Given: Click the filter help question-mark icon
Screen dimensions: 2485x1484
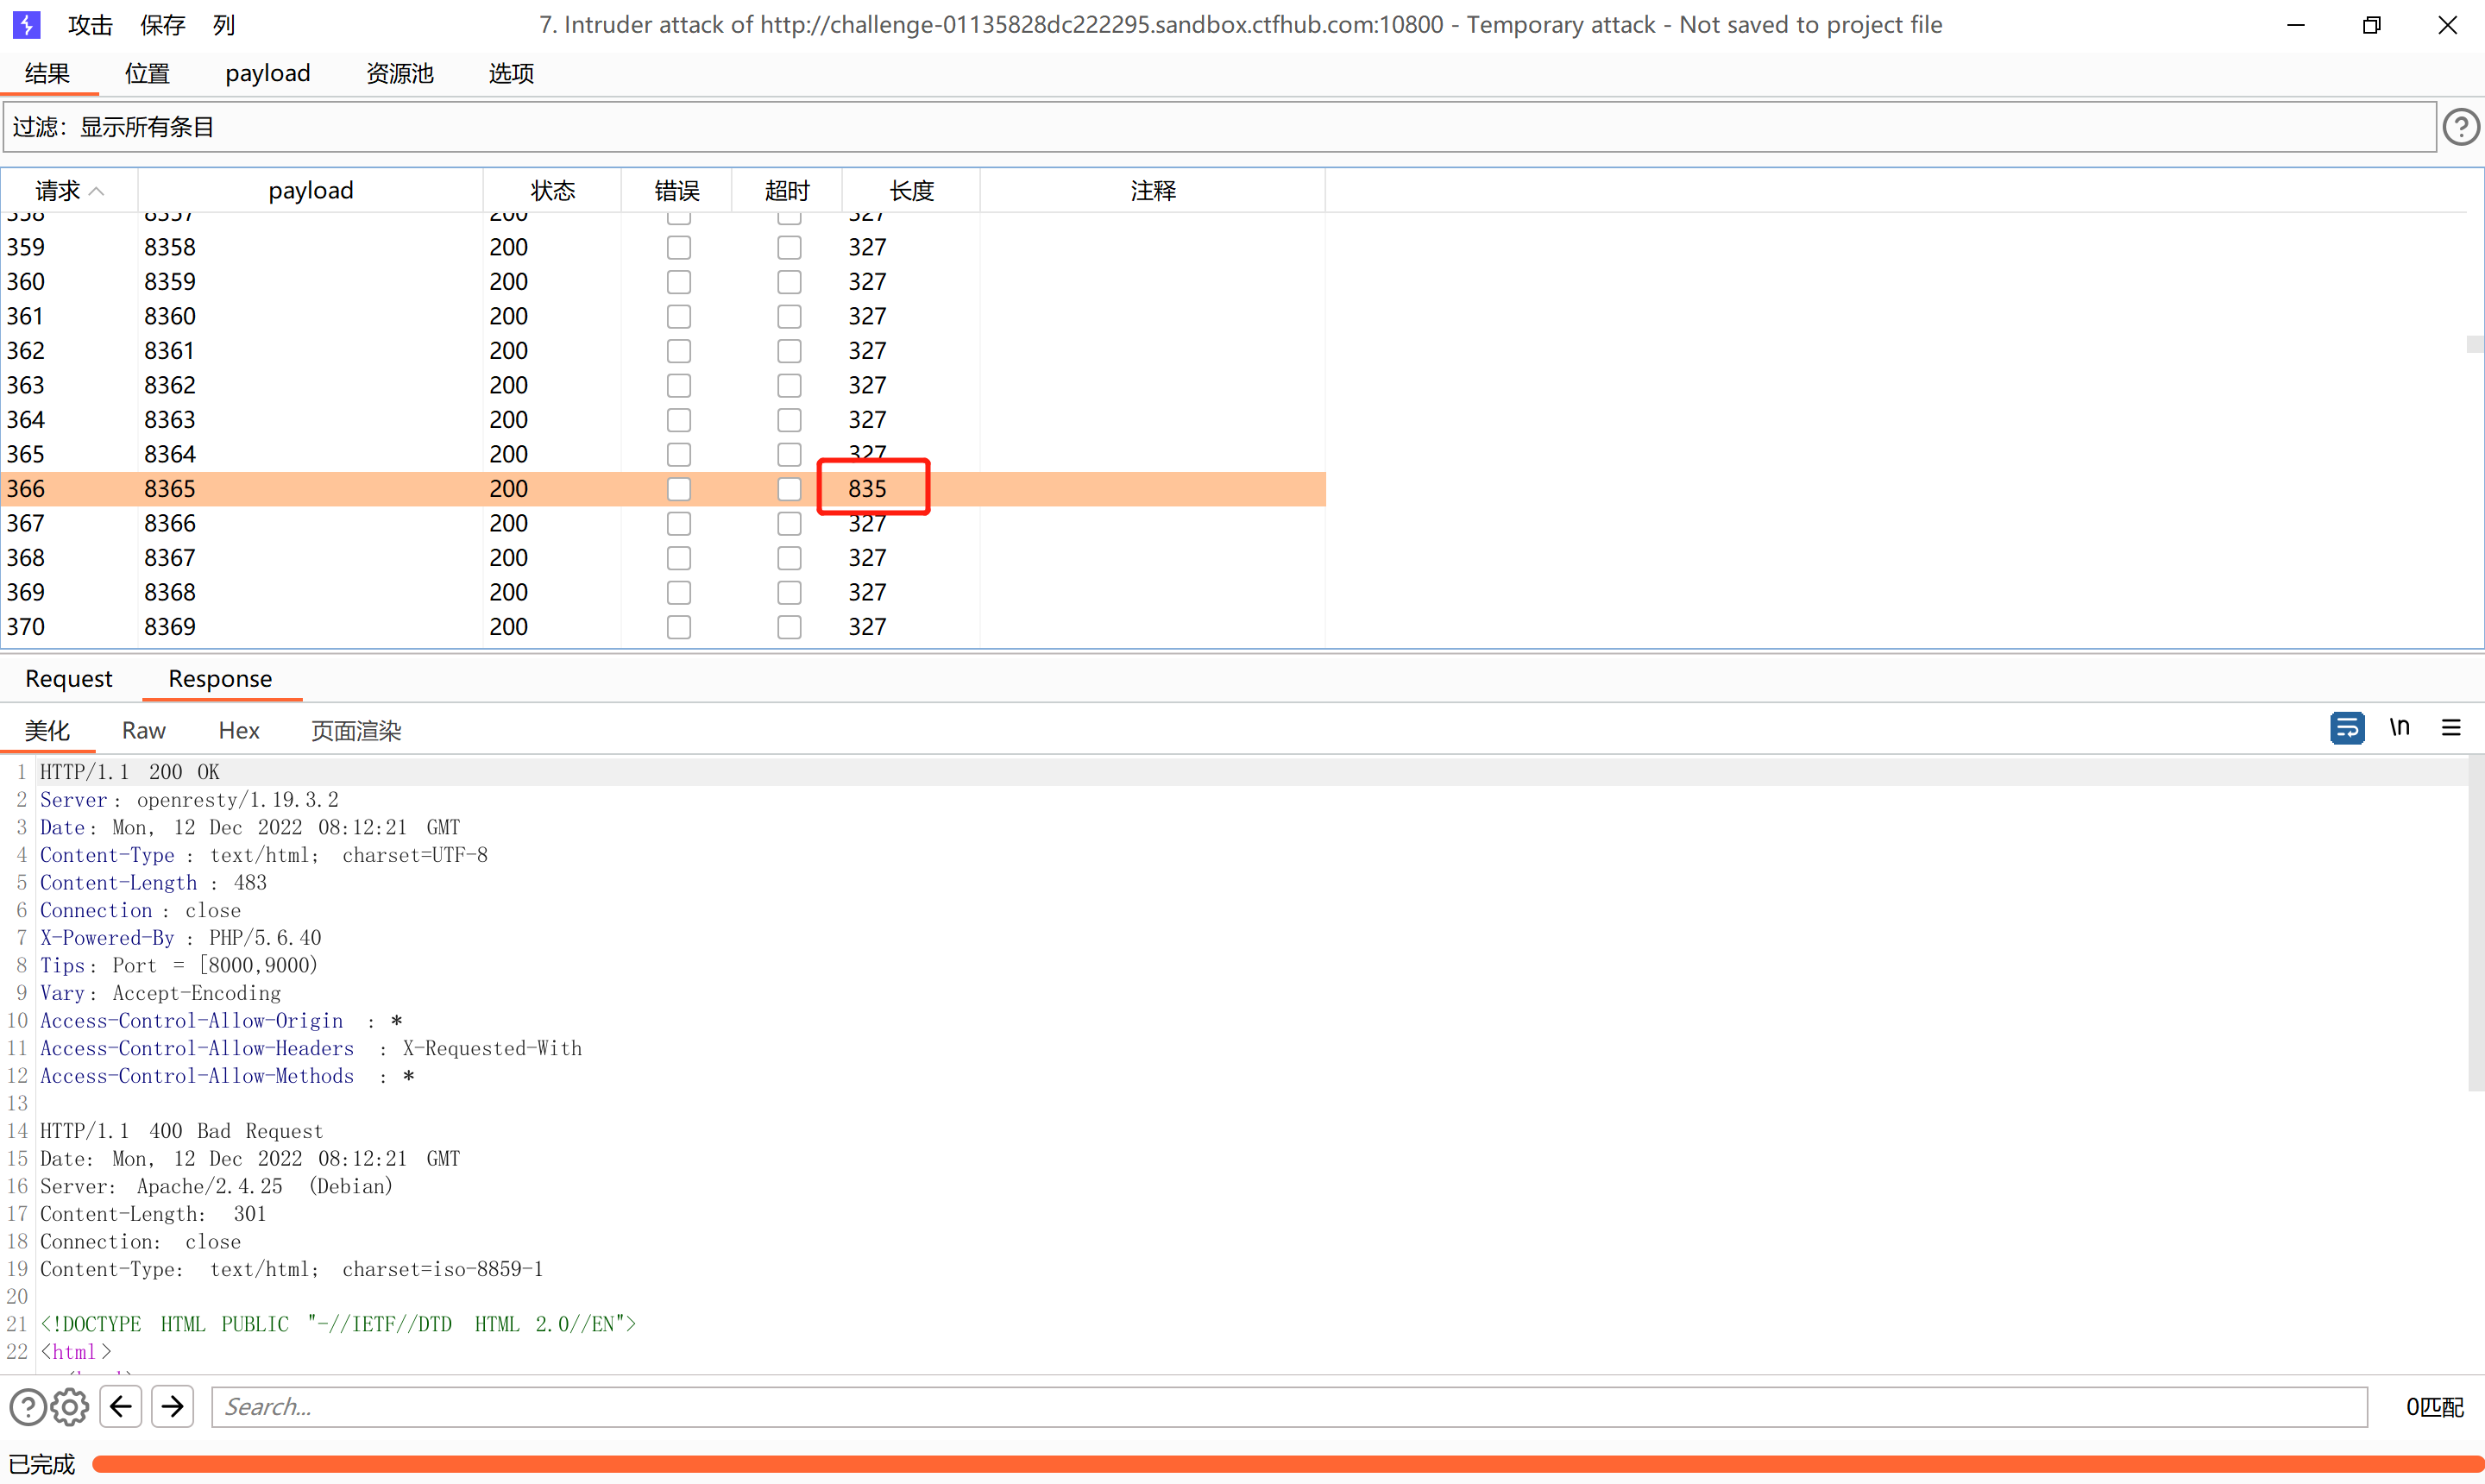Looking at the screenshot, I should click(x=2459, y=127).
